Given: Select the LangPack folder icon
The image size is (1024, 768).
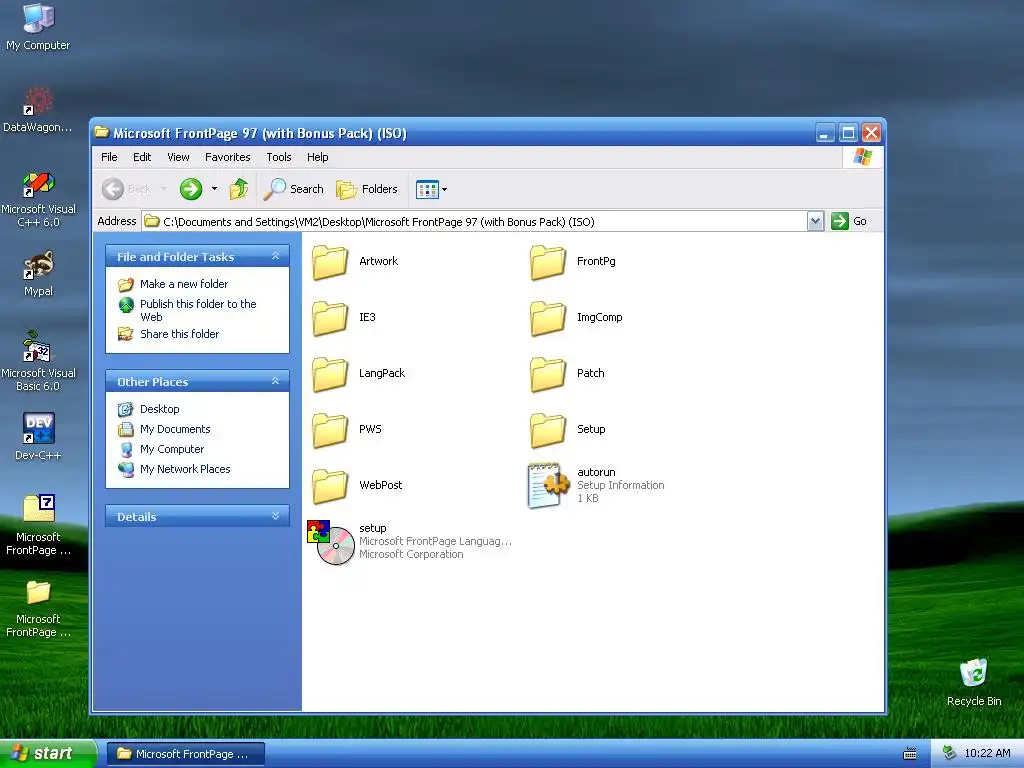Looking at the screenshot, I should coord(330,374).
